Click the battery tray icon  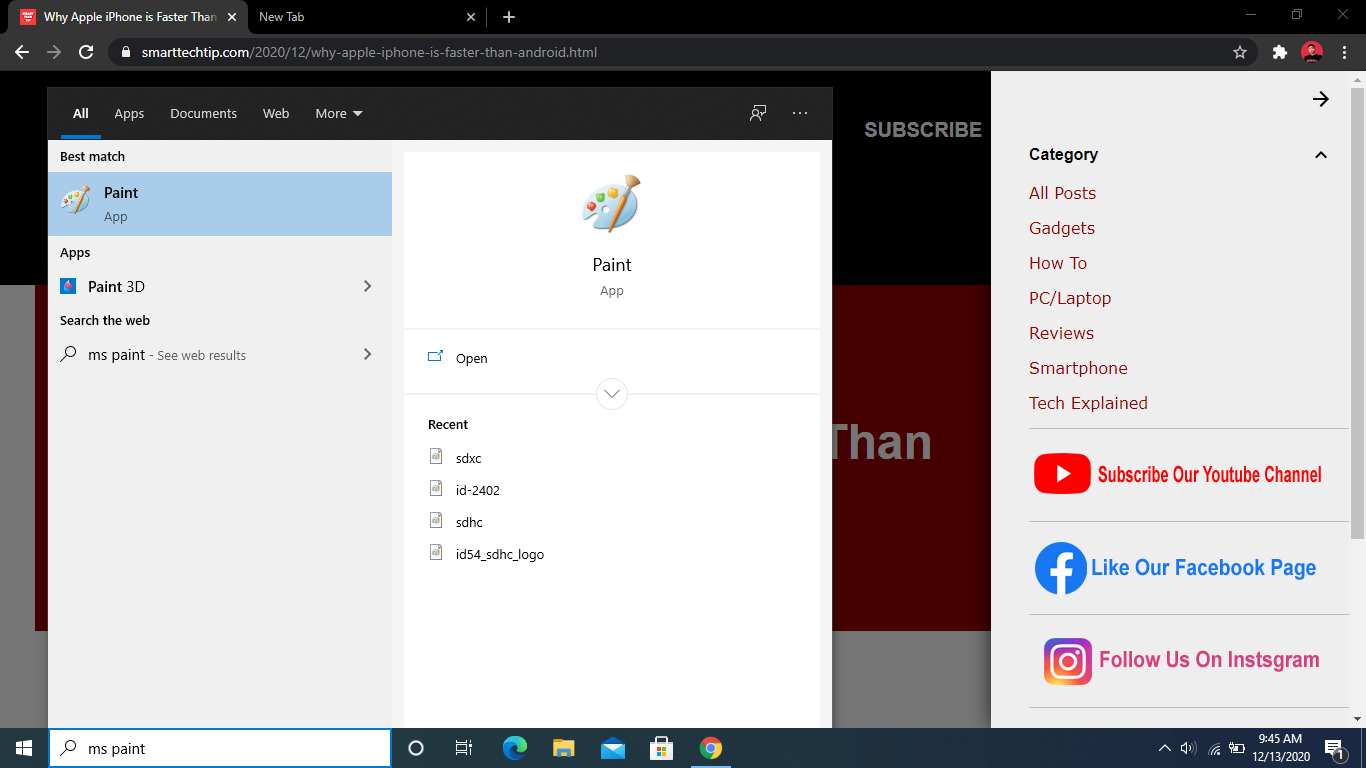tap(1237, 748)
